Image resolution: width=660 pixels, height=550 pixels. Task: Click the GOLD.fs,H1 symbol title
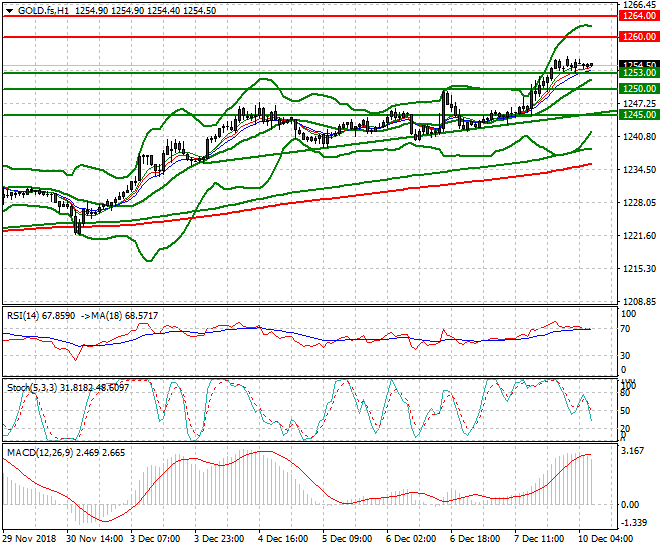[43, 11]
